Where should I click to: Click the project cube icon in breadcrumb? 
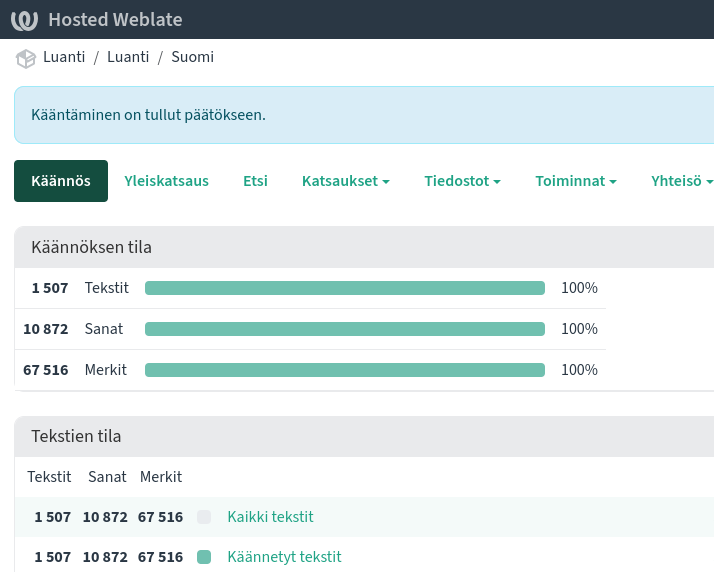[25, 58]
